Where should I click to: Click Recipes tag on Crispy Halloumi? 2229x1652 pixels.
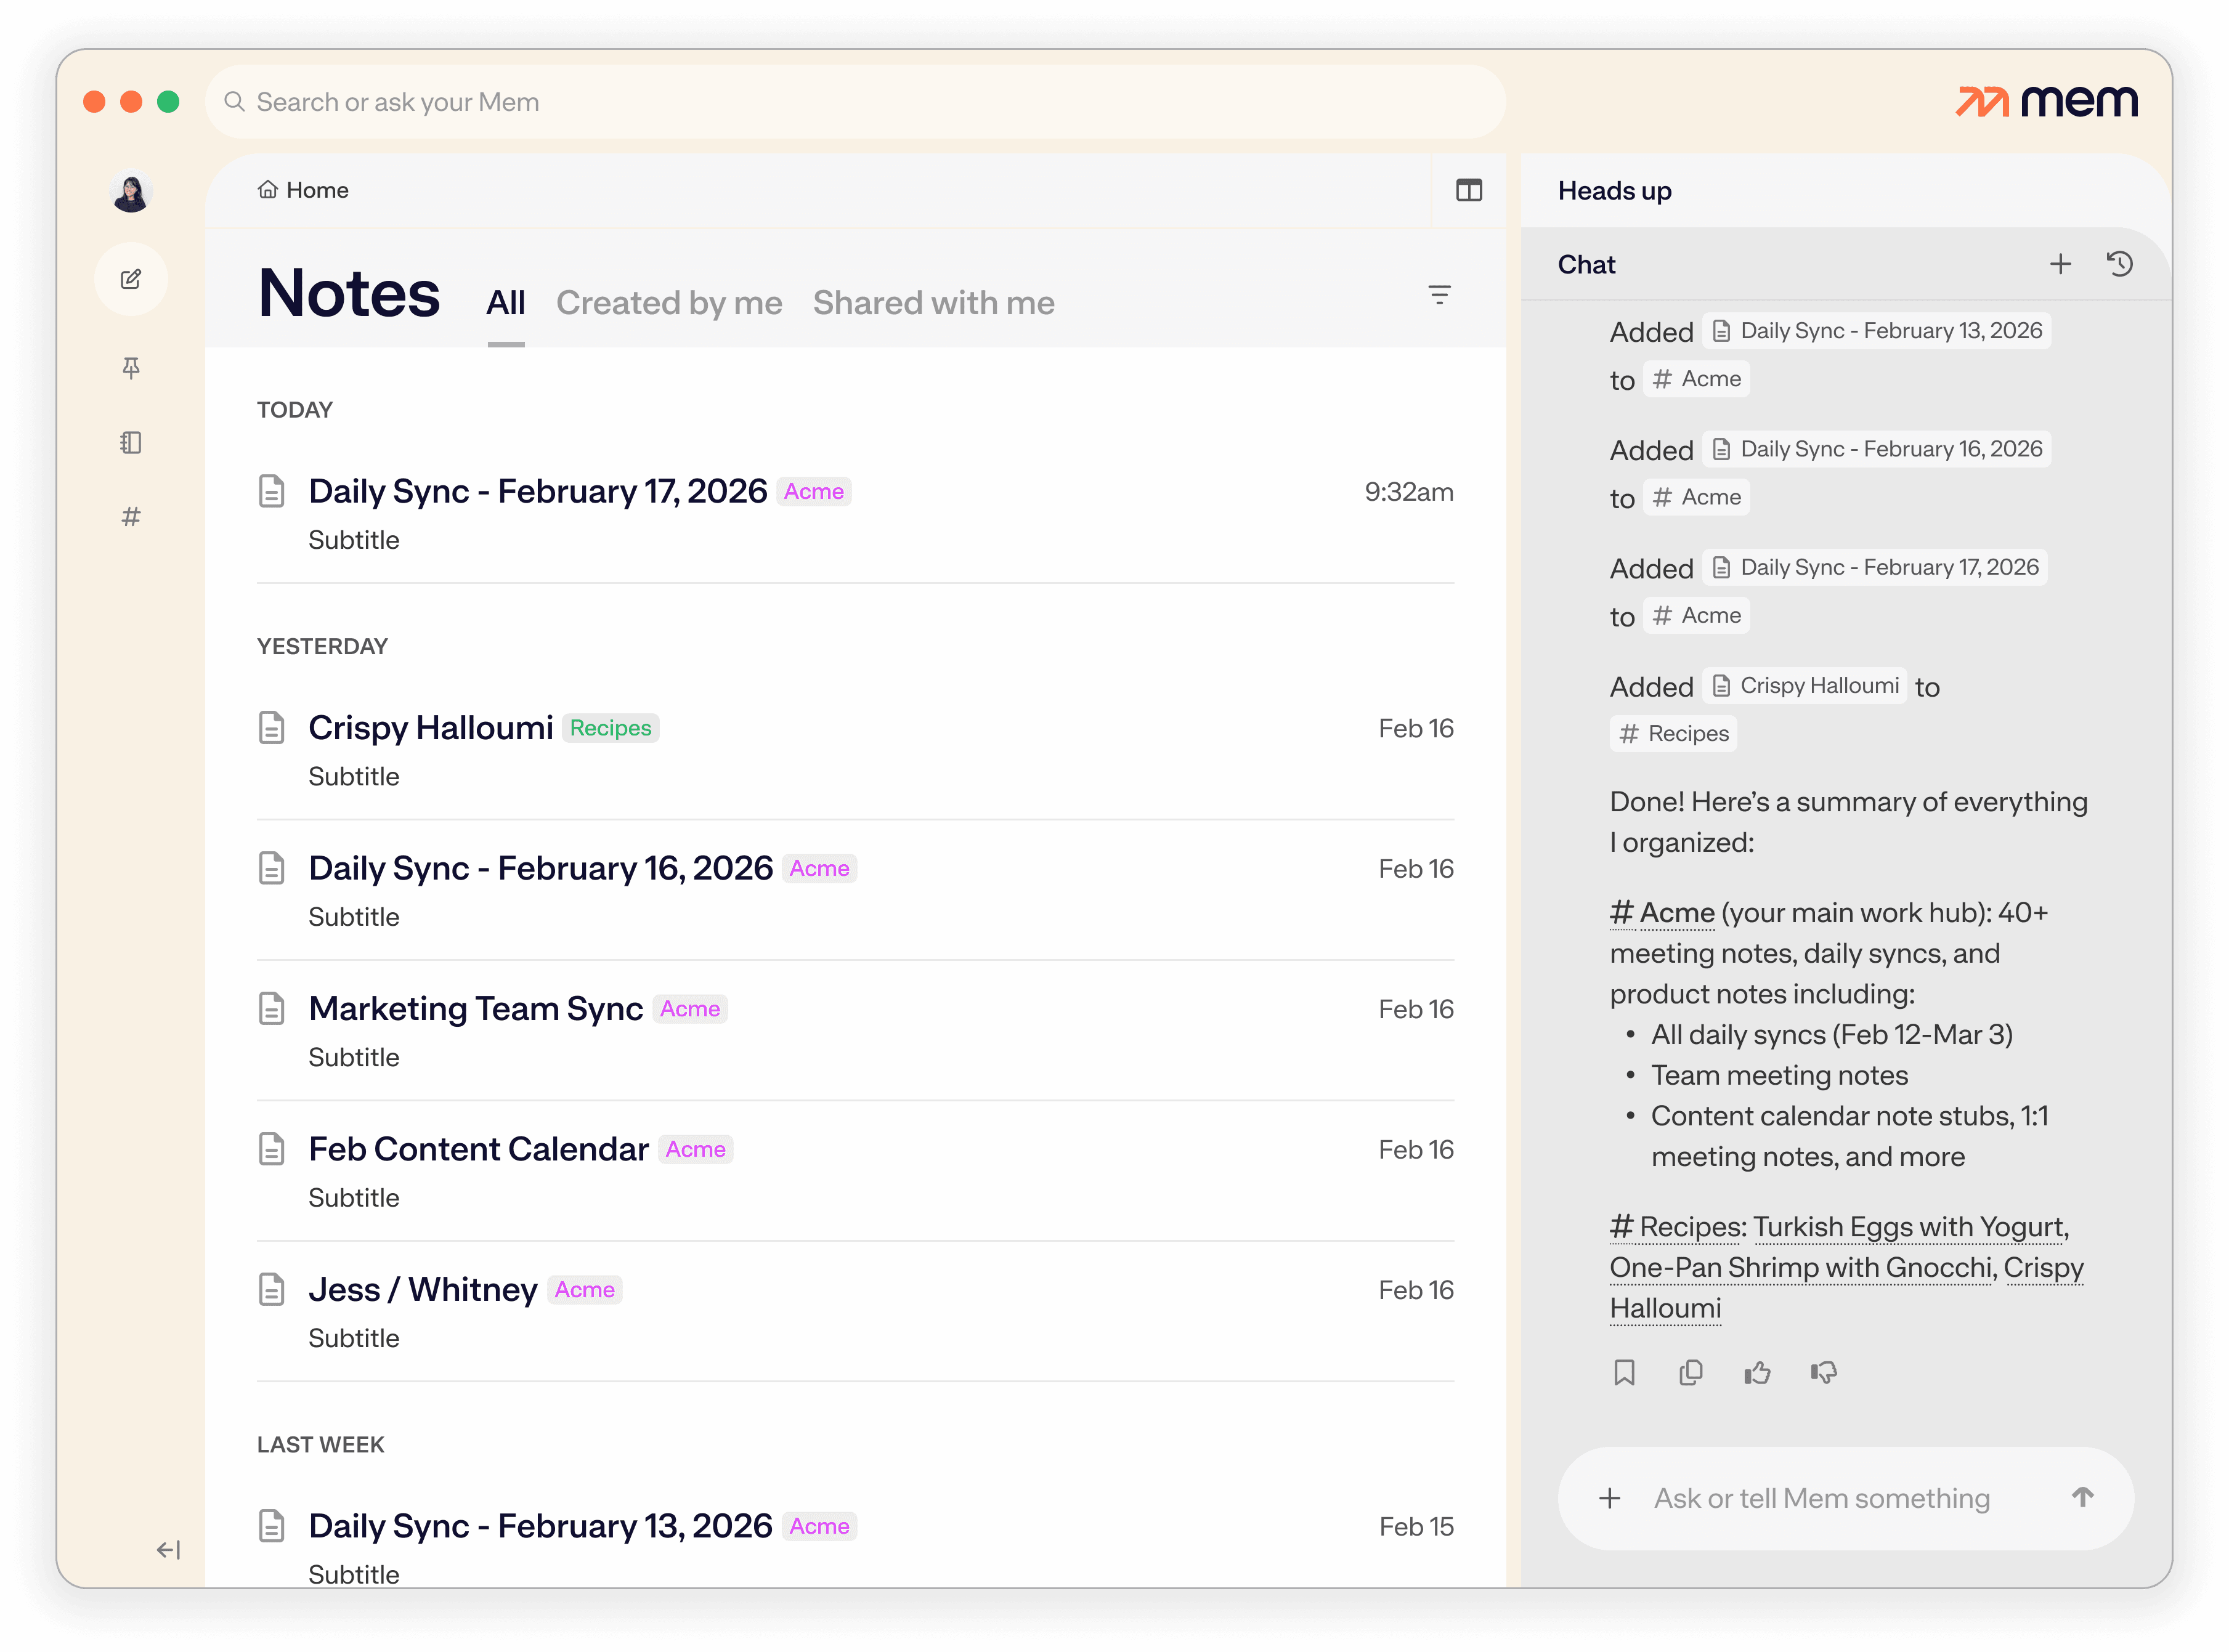tap(610, 728)
